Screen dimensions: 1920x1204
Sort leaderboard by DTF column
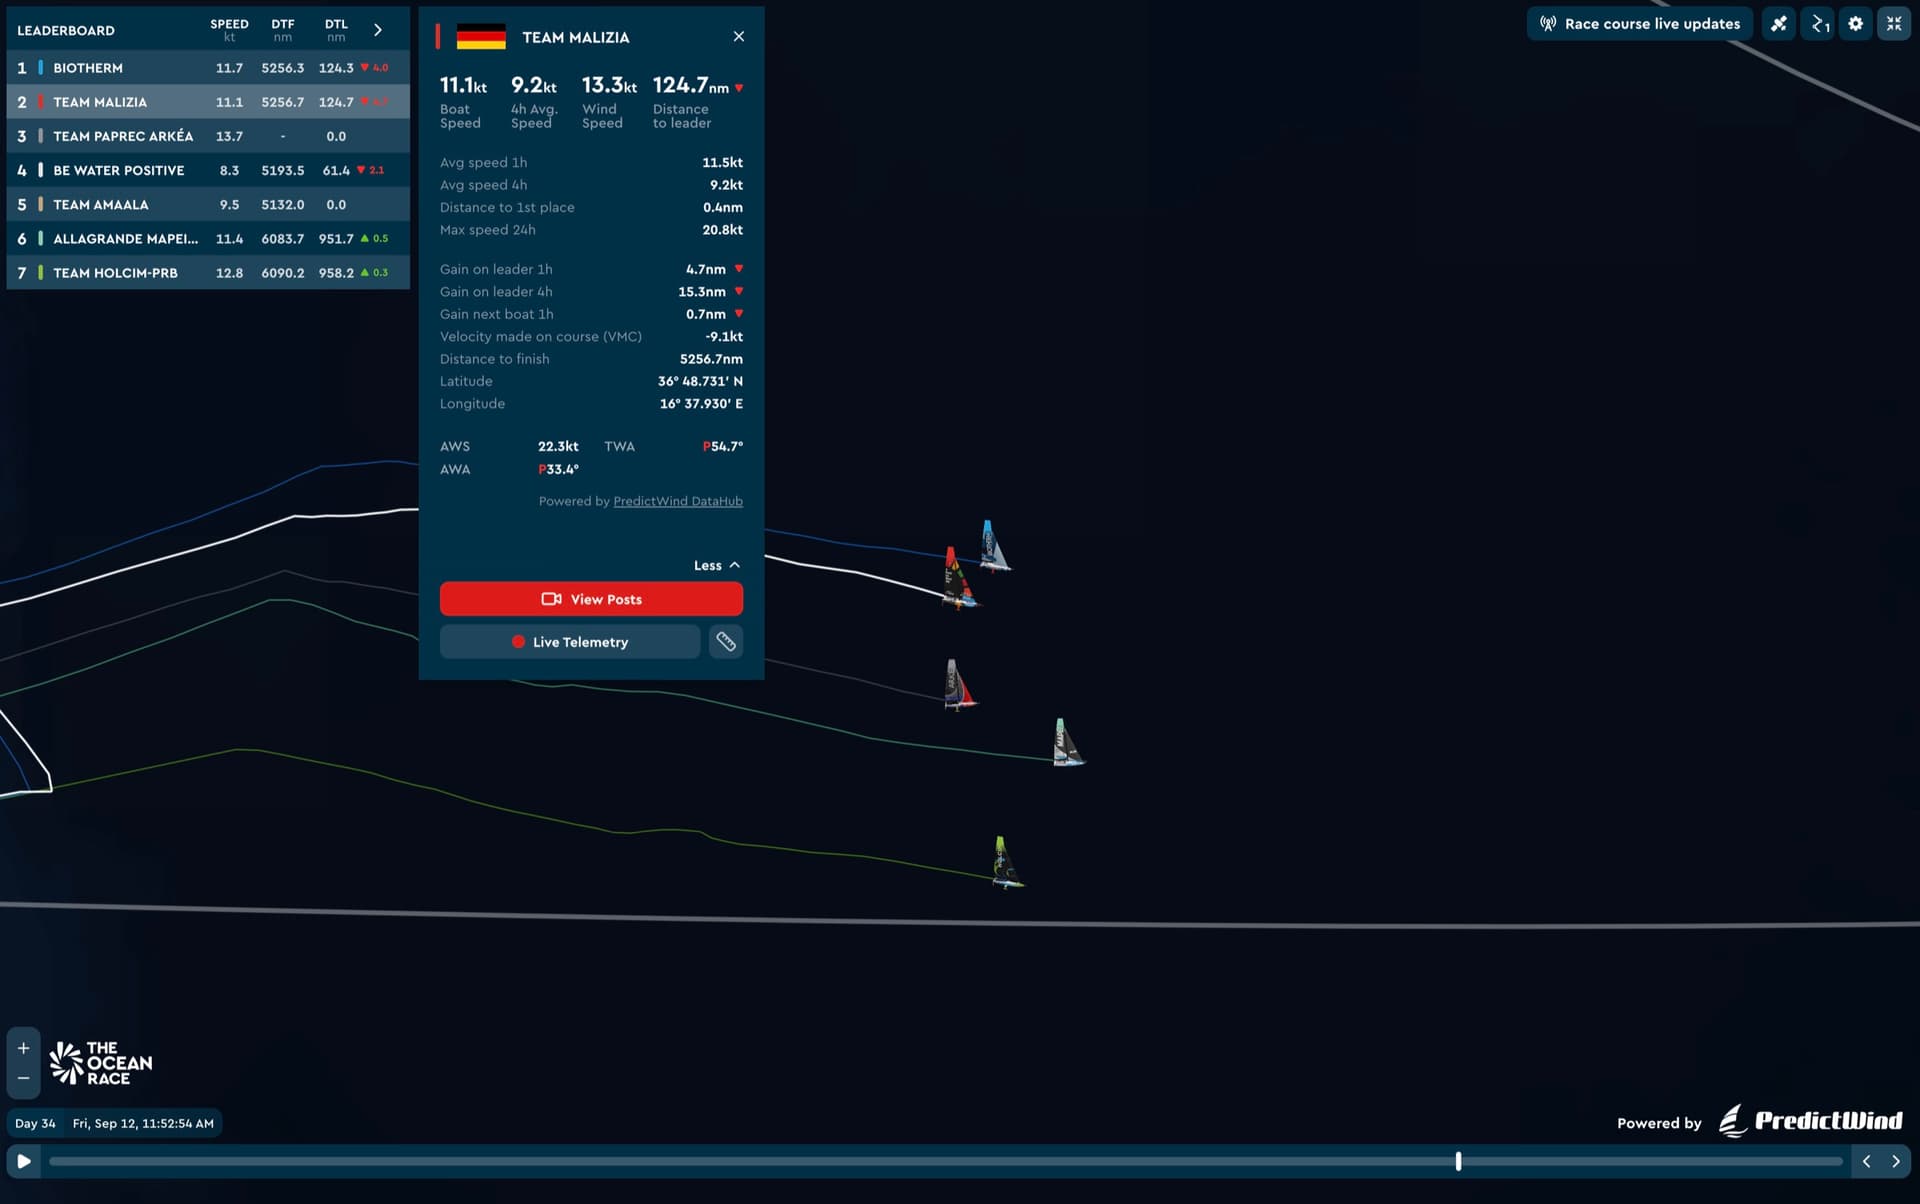[x=283, y=30]
